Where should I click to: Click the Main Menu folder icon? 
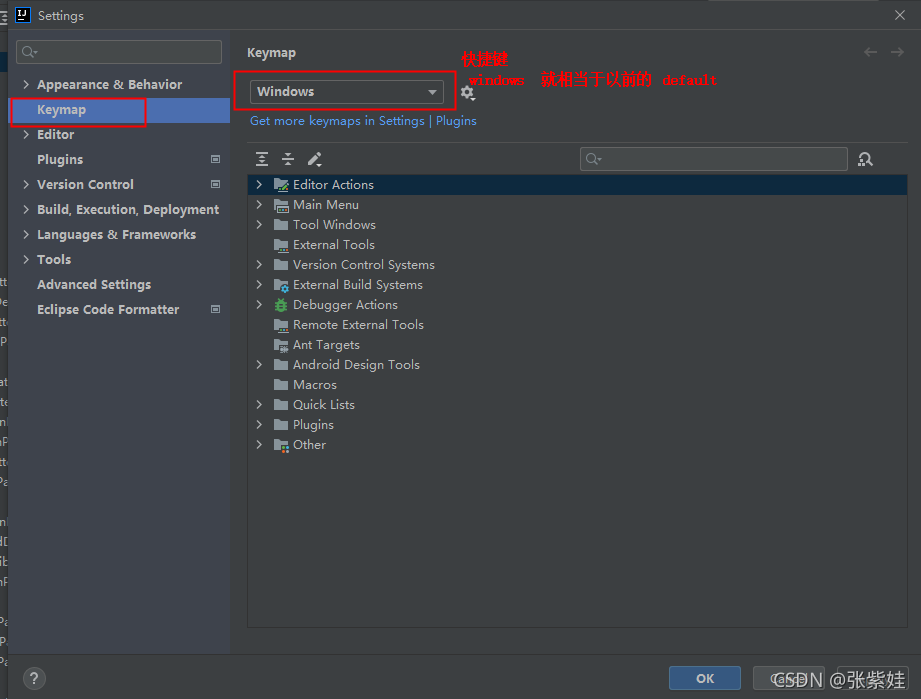281,205
